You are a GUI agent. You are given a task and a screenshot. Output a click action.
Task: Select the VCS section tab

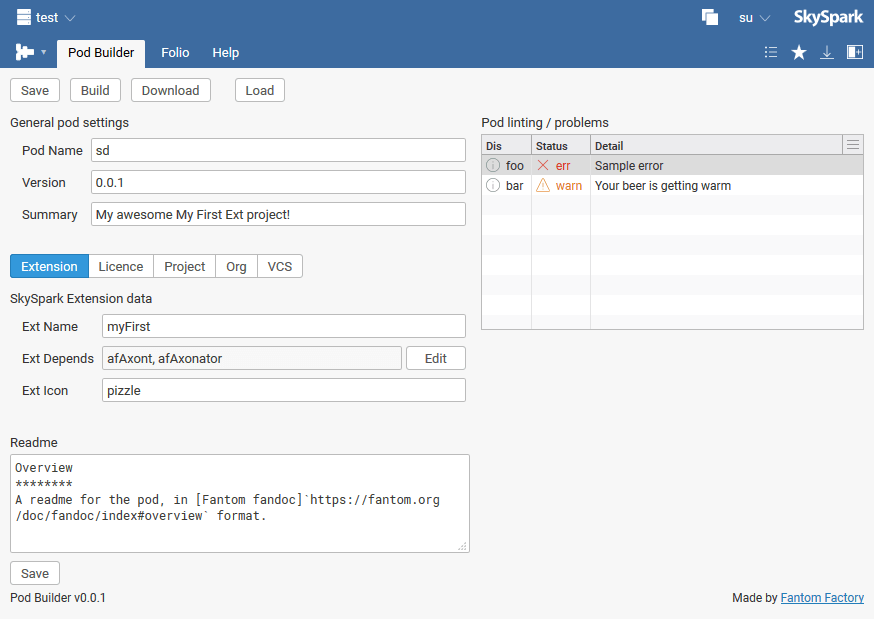[x=280, y=266]
